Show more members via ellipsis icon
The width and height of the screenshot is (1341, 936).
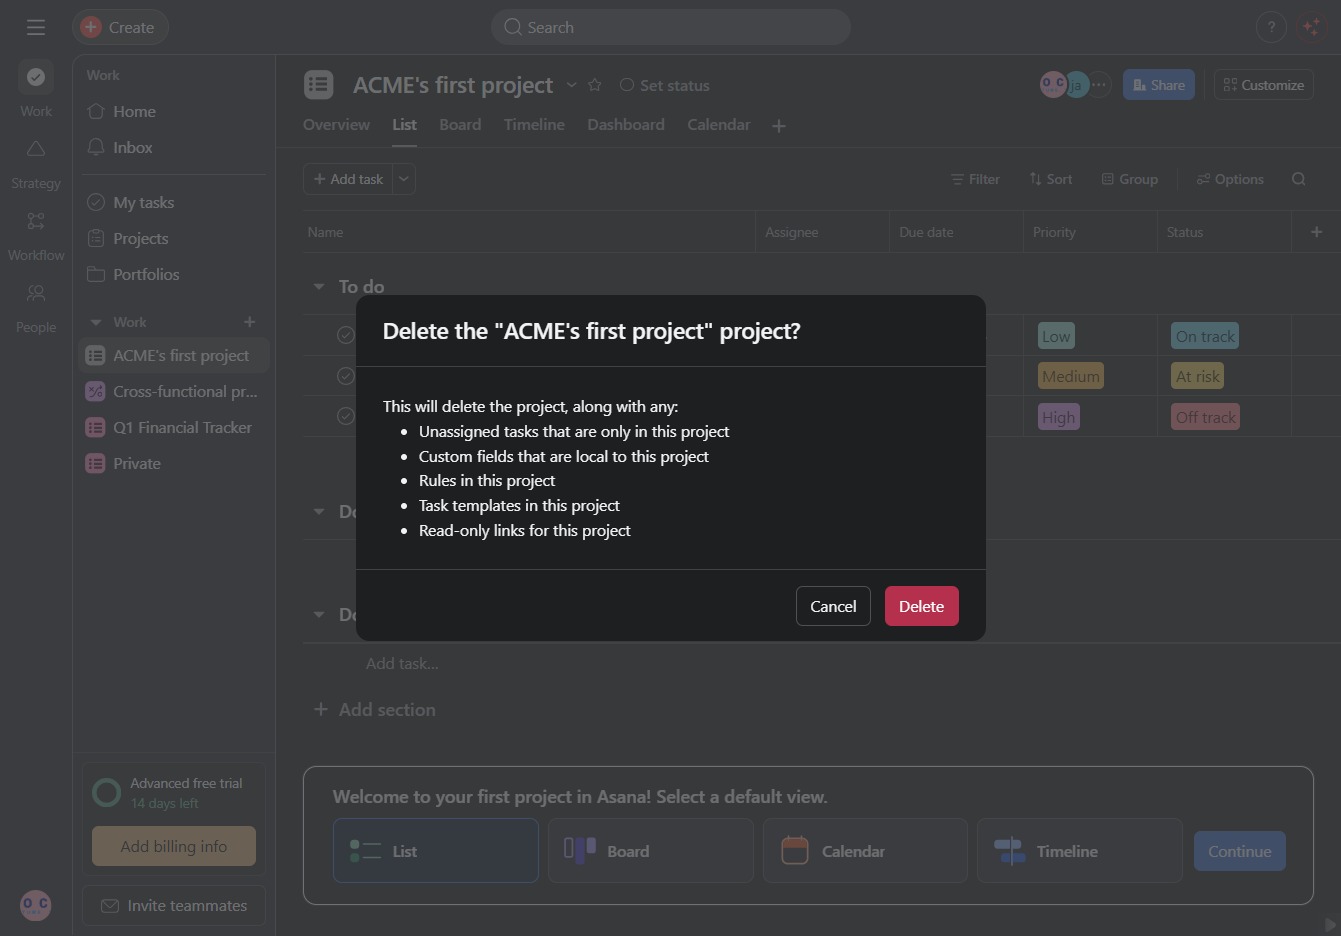(x=1099, y=85)
